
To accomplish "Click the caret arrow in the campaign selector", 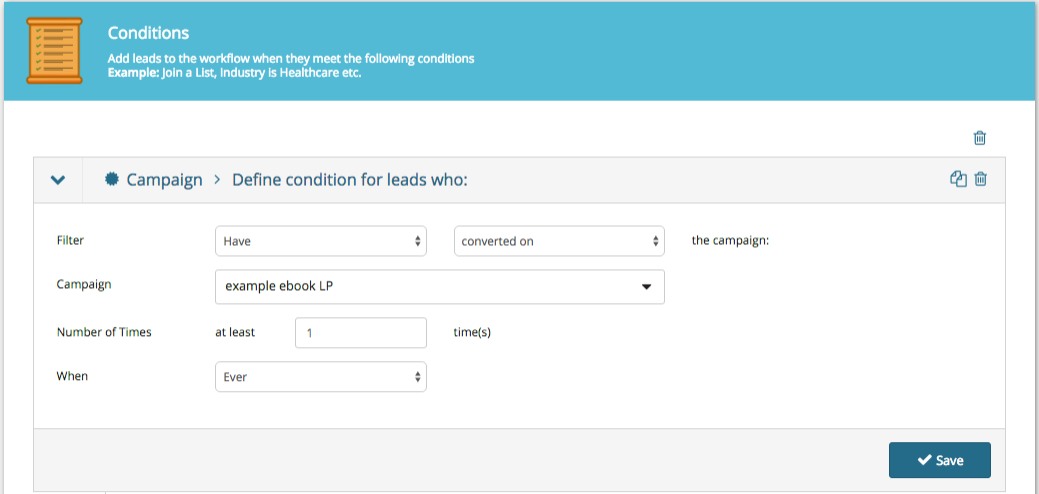I will click(x=647, y=287).
